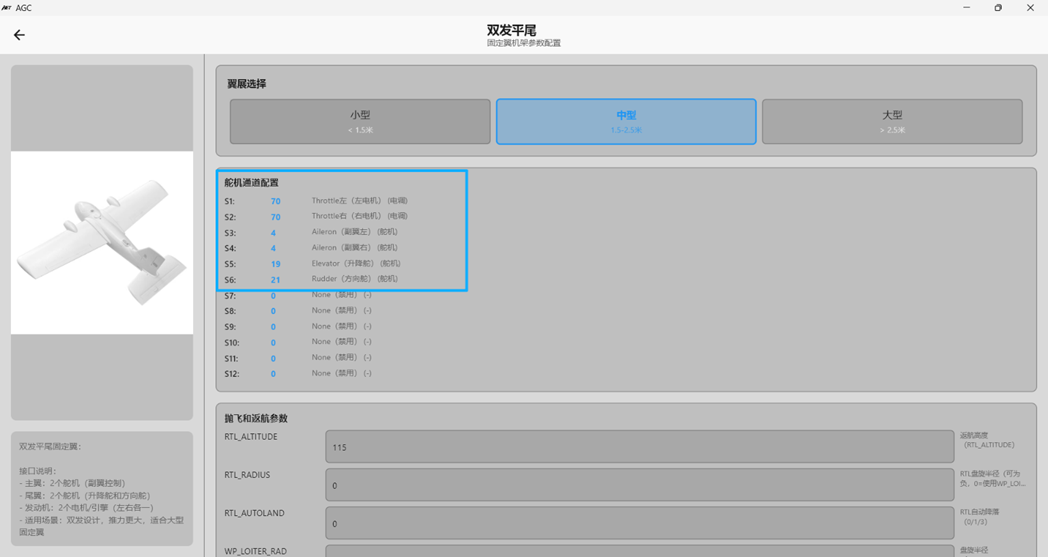Click S6 Rudder channel value 21
The height and width of the screenshot is (557, 1048).
(275, 280)
